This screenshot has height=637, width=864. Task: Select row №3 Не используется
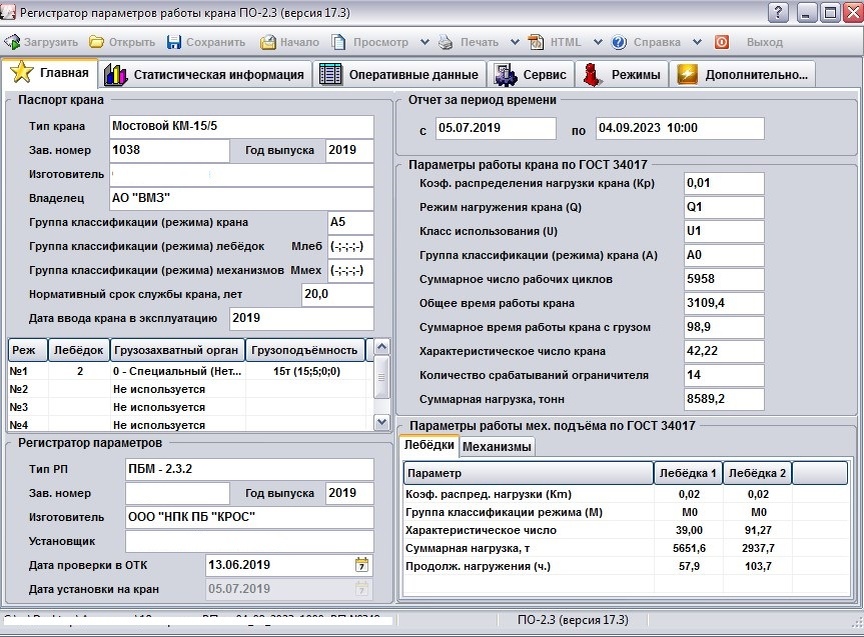pyautogui.click(x=191, y=407)
